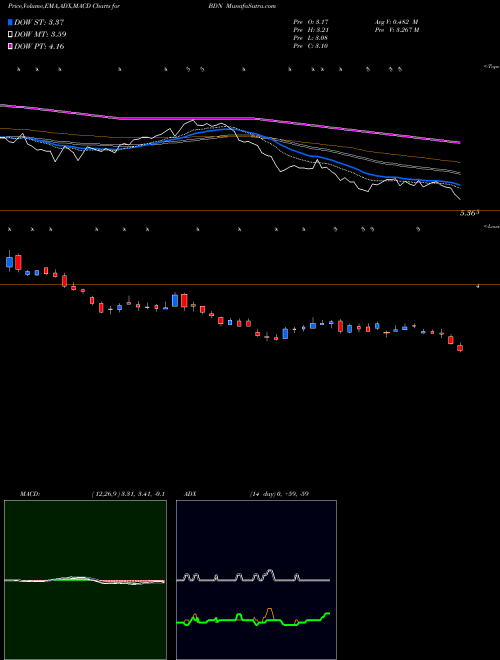The height and width of the screenshot is (660, 500).
Task: Click the 'BDN MunafaSutra.com' heading
Action: [242, 6]
